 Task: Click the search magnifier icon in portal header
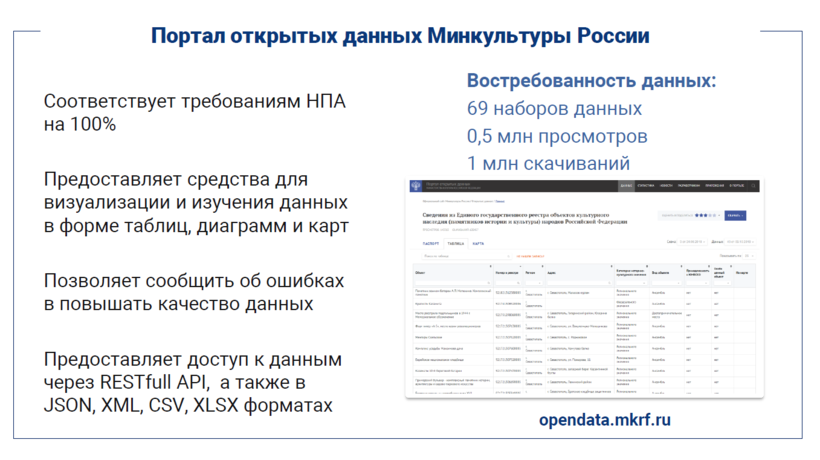click(x=754, y=186)
